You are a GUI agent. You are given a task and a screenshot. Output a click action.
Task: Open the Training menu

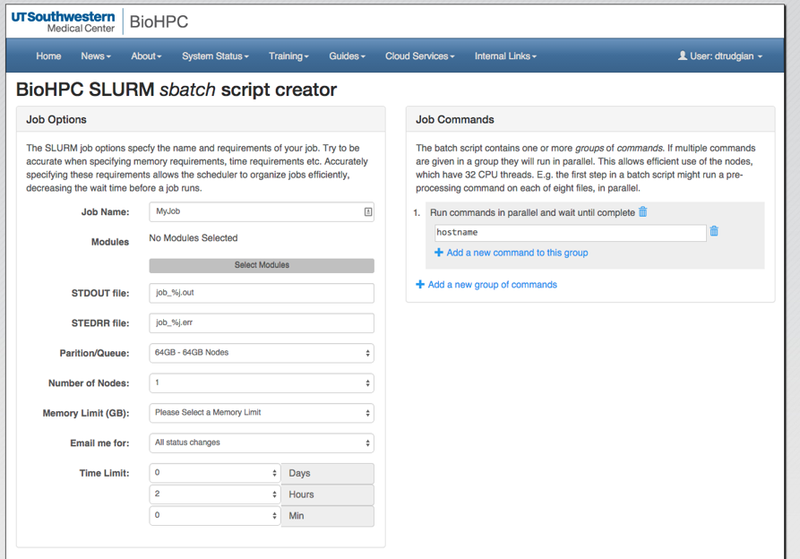pyautogui.click(x=289, y=56)
